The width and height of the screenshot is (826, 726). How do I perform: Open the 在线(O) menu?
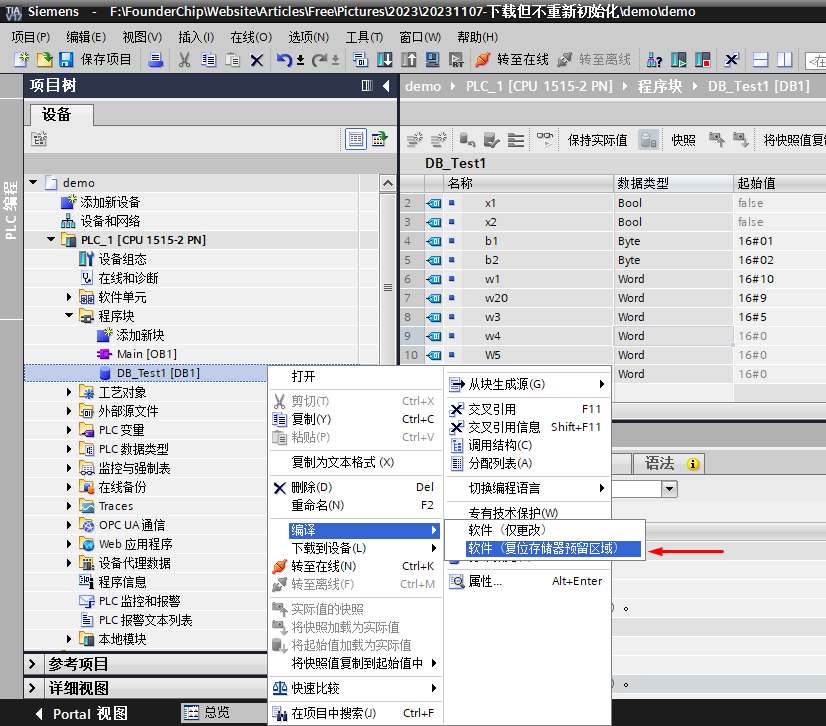click(251, 37)
